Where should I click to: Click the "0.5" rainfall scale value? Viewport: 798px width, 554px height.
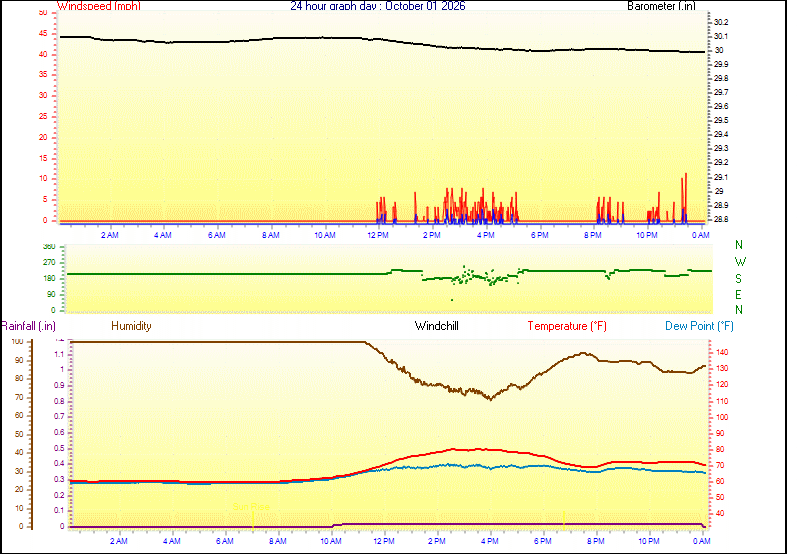point(60,449)
